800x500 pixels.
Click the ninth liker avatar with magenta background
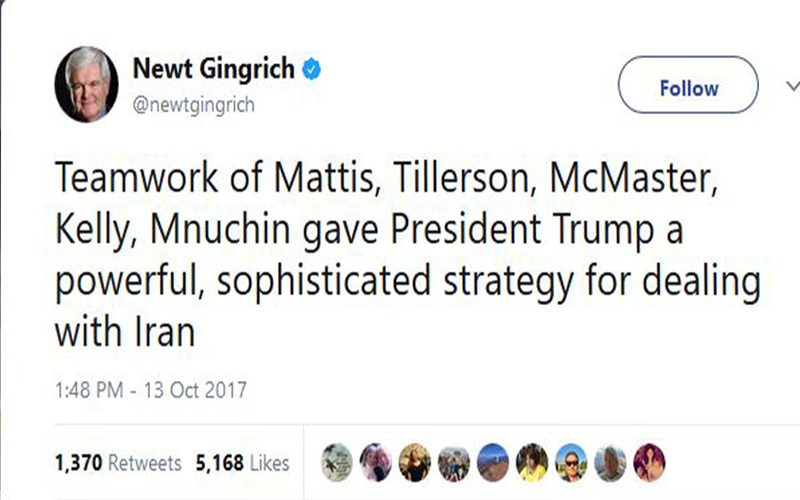(649, 463)
